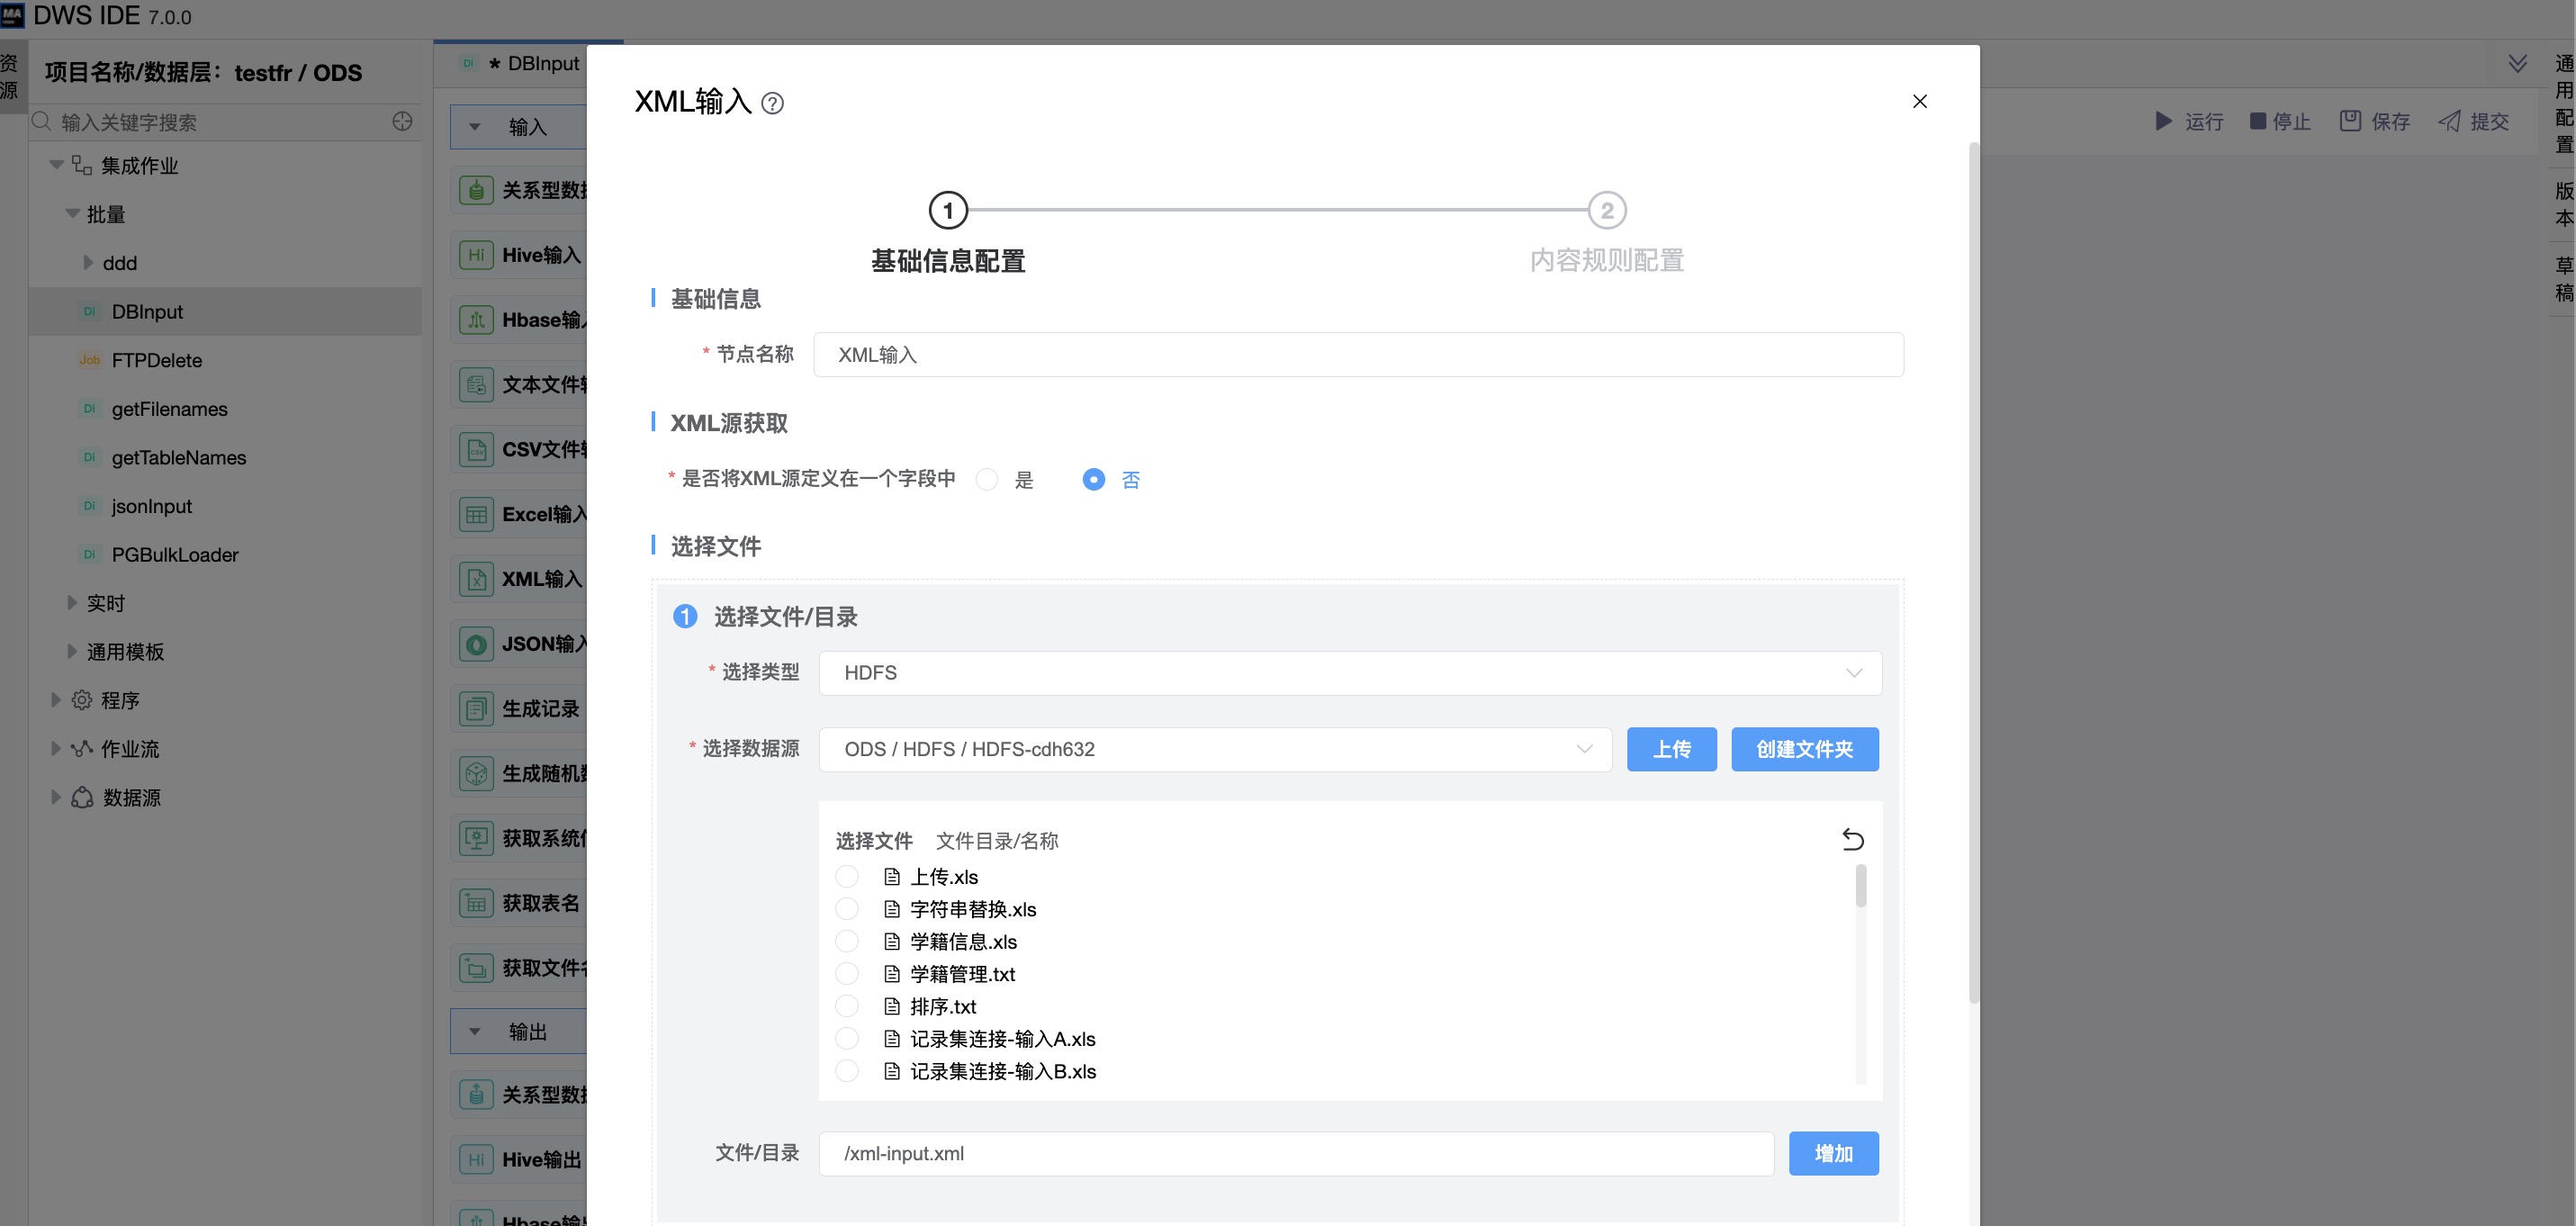Open the 选择数据源 dropdown
Viewport: 2576px width, 1226px height.
point(1214,749)
